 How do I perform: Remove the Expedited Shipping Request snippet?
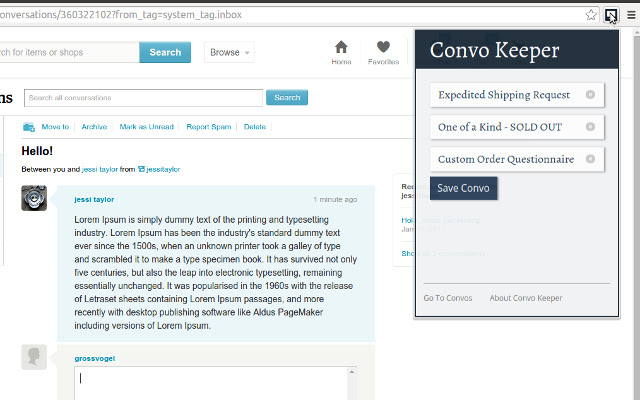point(591,95)
